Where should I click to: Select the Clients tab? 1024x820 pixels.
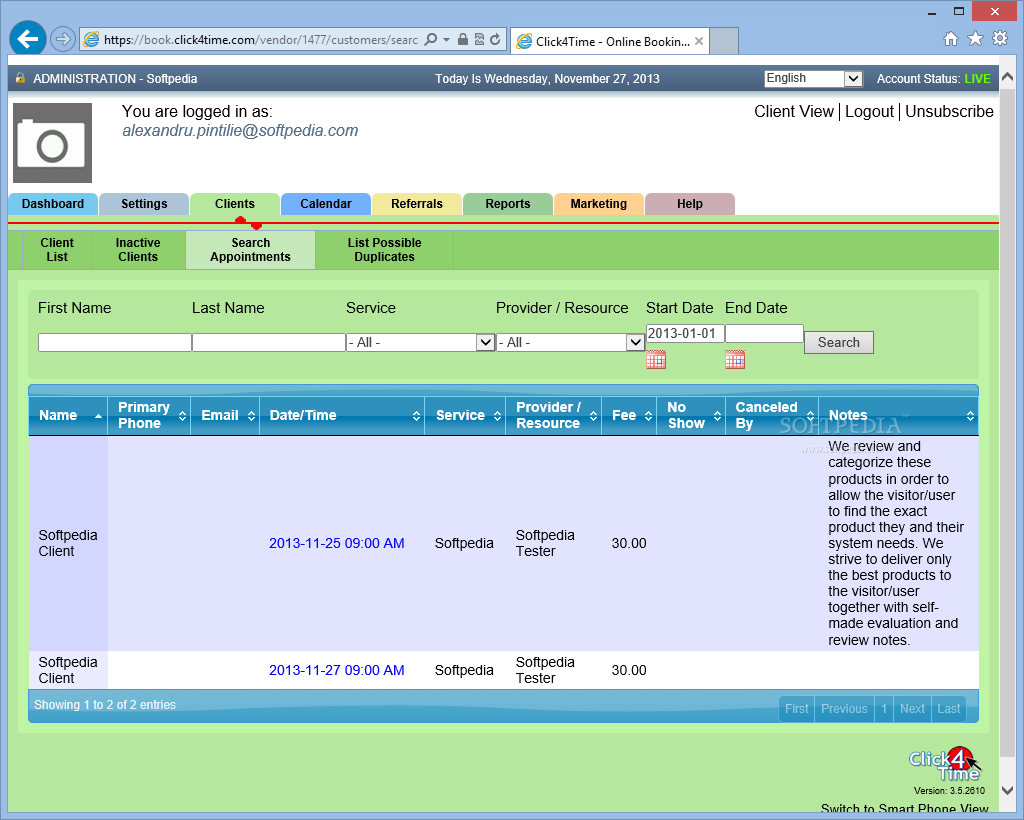pos(235,204)
